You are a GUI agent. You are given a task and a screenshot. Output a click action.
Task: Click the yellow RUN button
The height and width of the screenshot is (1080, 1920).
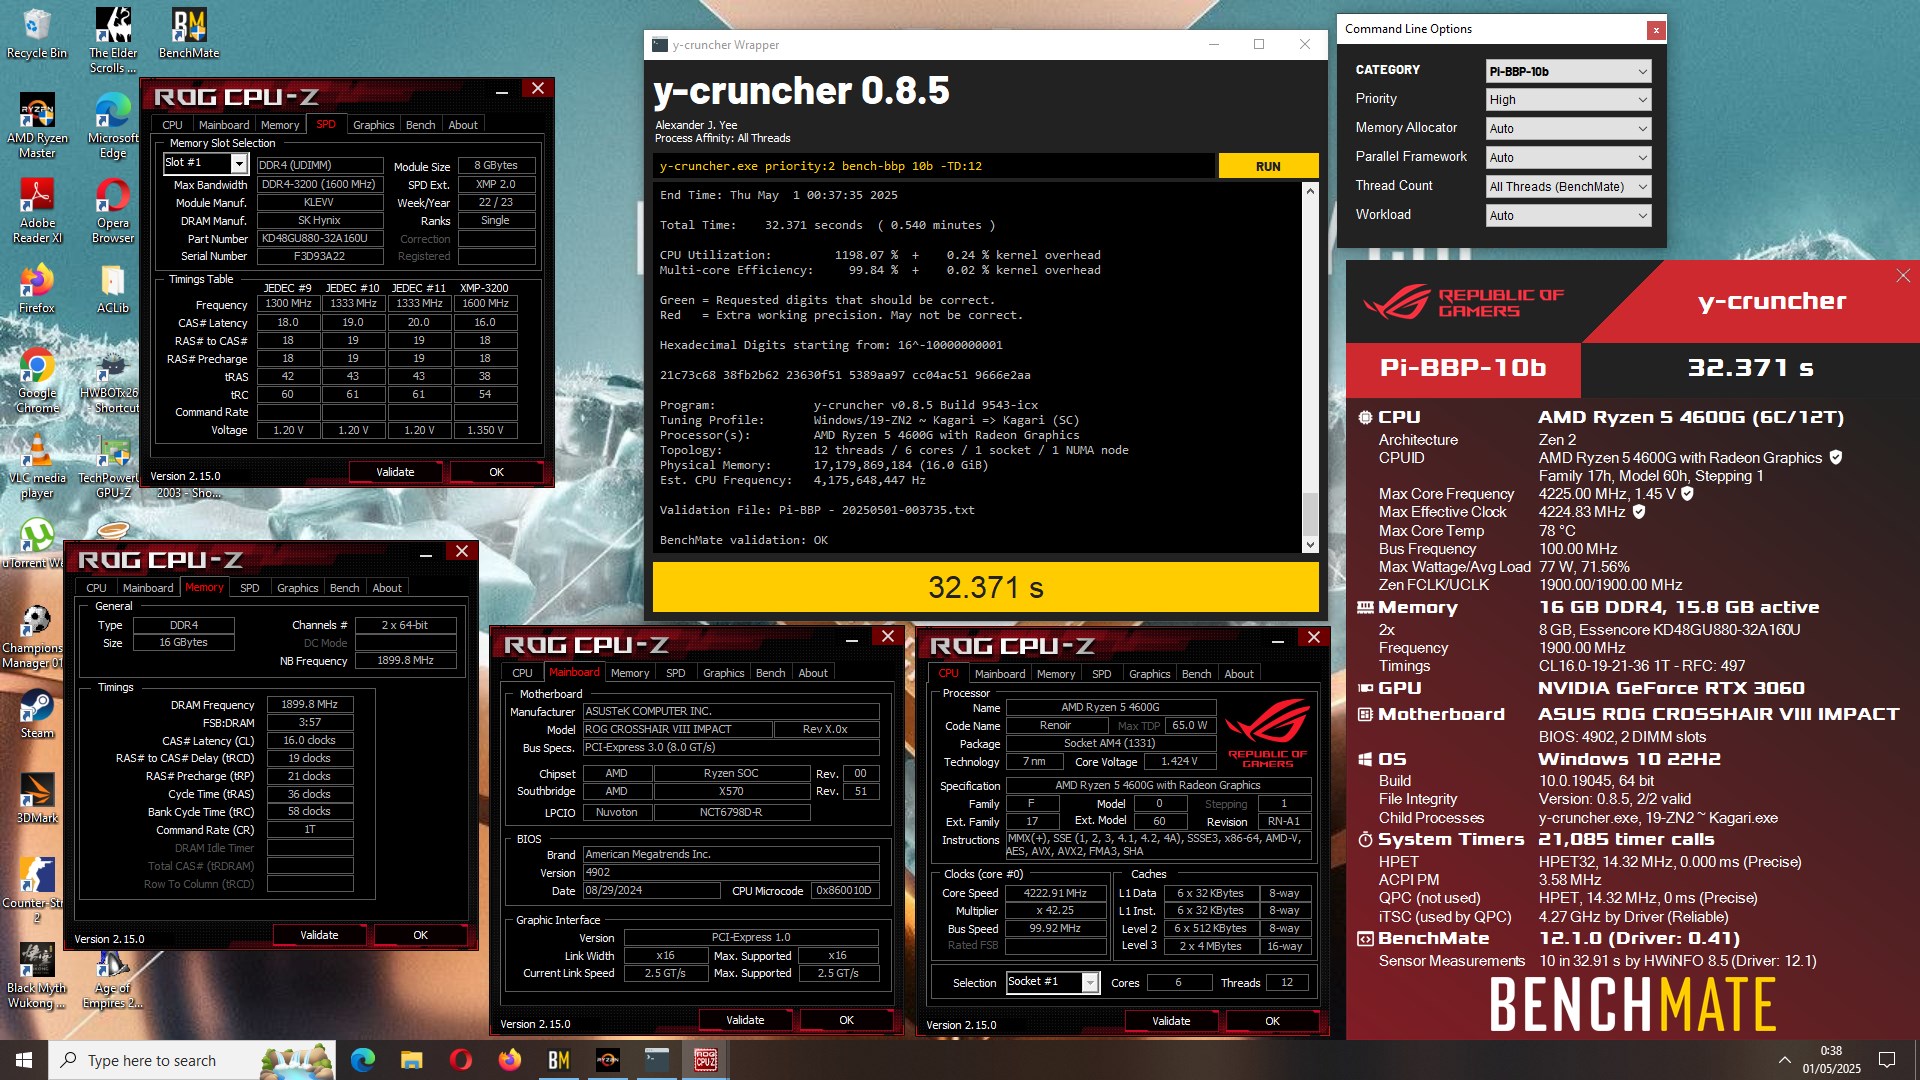tap(1268, 166)
